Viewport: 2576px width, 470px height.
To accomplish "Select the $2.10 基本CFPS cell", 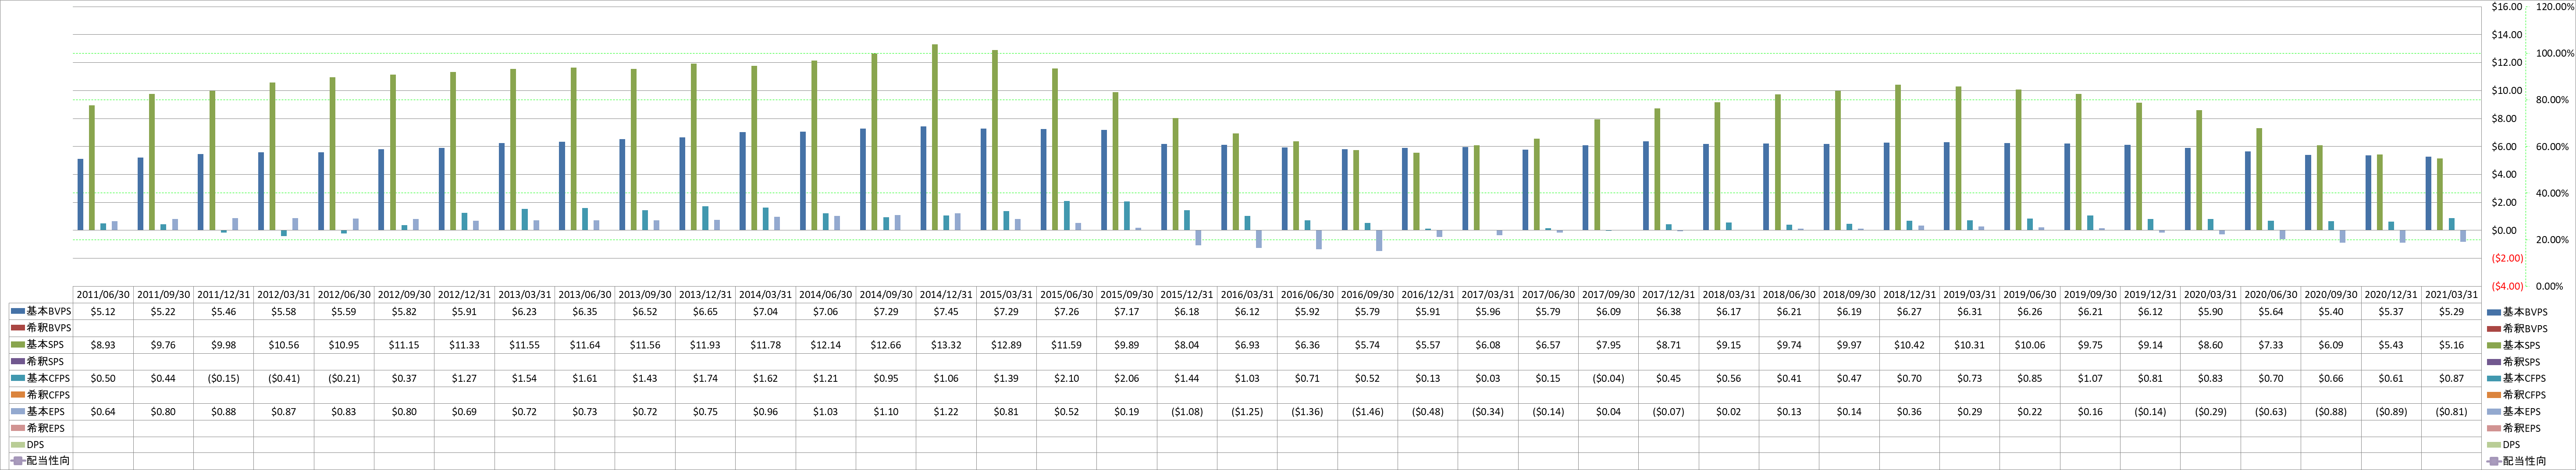I will tap(1066, 378).
